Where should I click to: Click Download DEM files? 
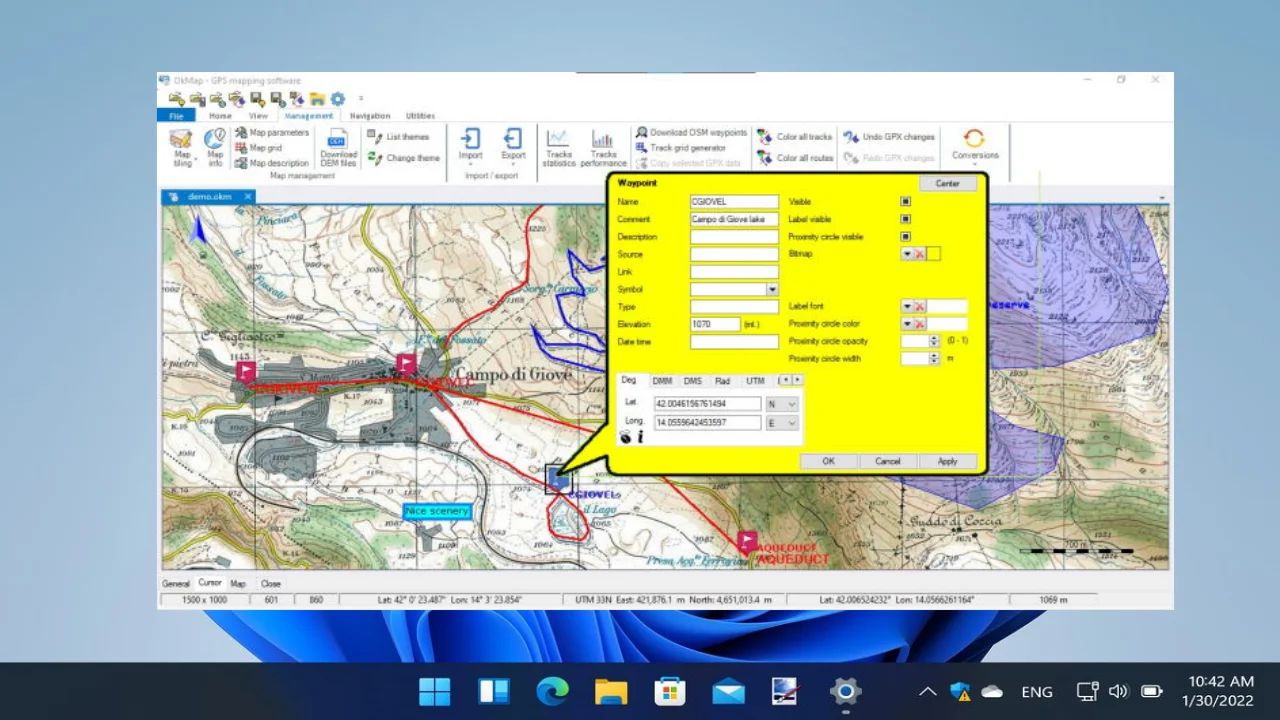(x=338, y=147)
